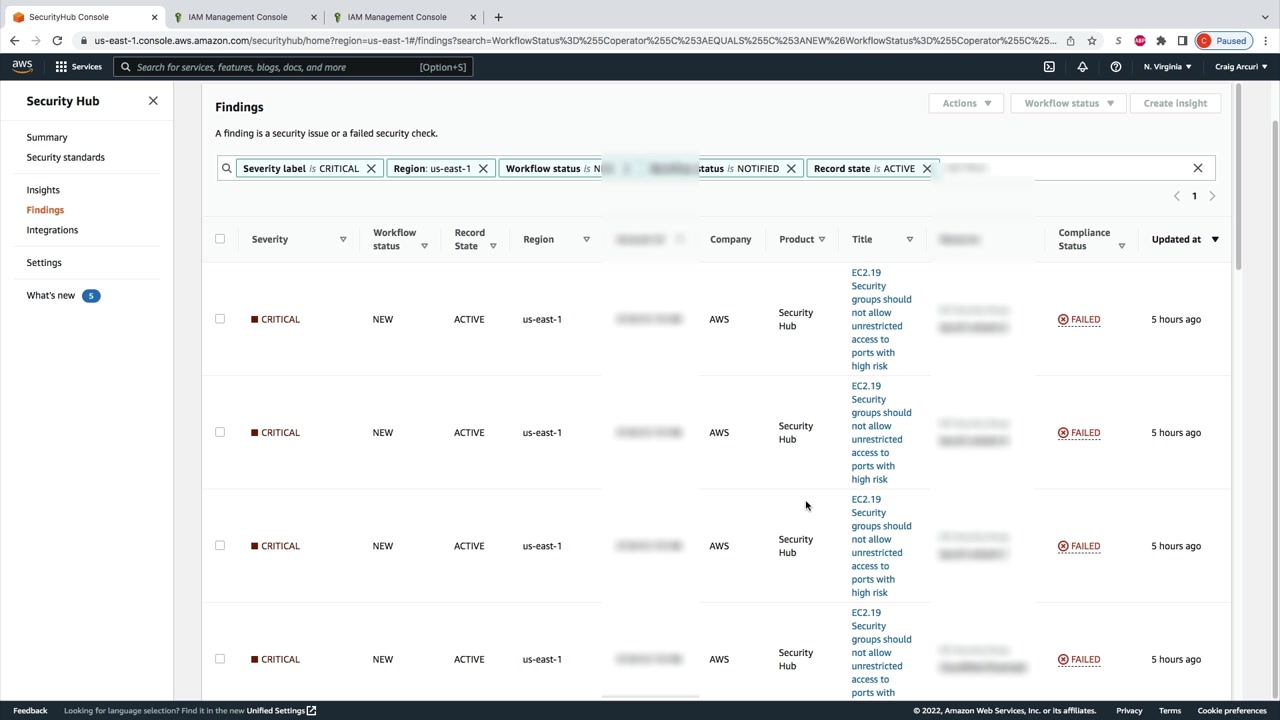The image size is (1280, 720).
Task: Bookmark this page with the star icon
Action: click(x=1092, y=41)
